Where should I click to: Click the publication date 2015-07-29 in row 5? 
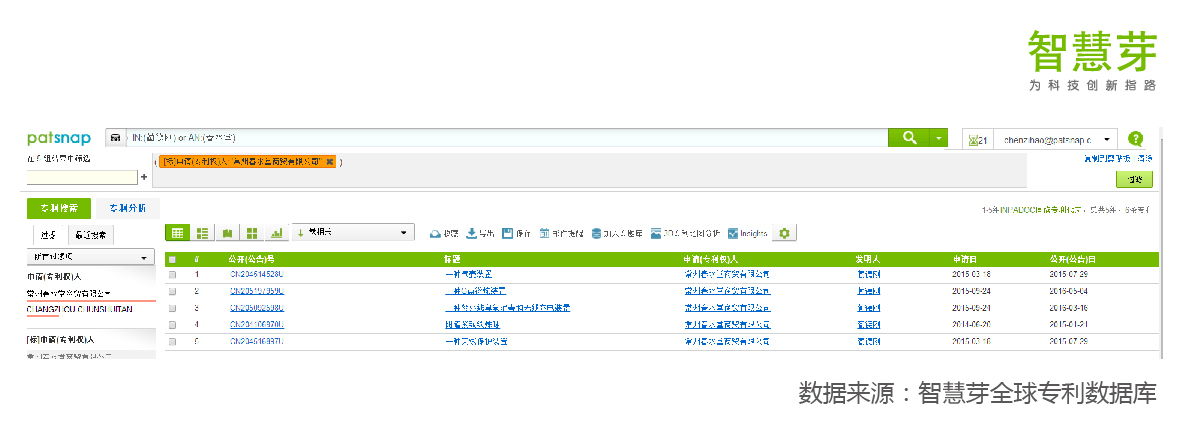[1069, 341]
